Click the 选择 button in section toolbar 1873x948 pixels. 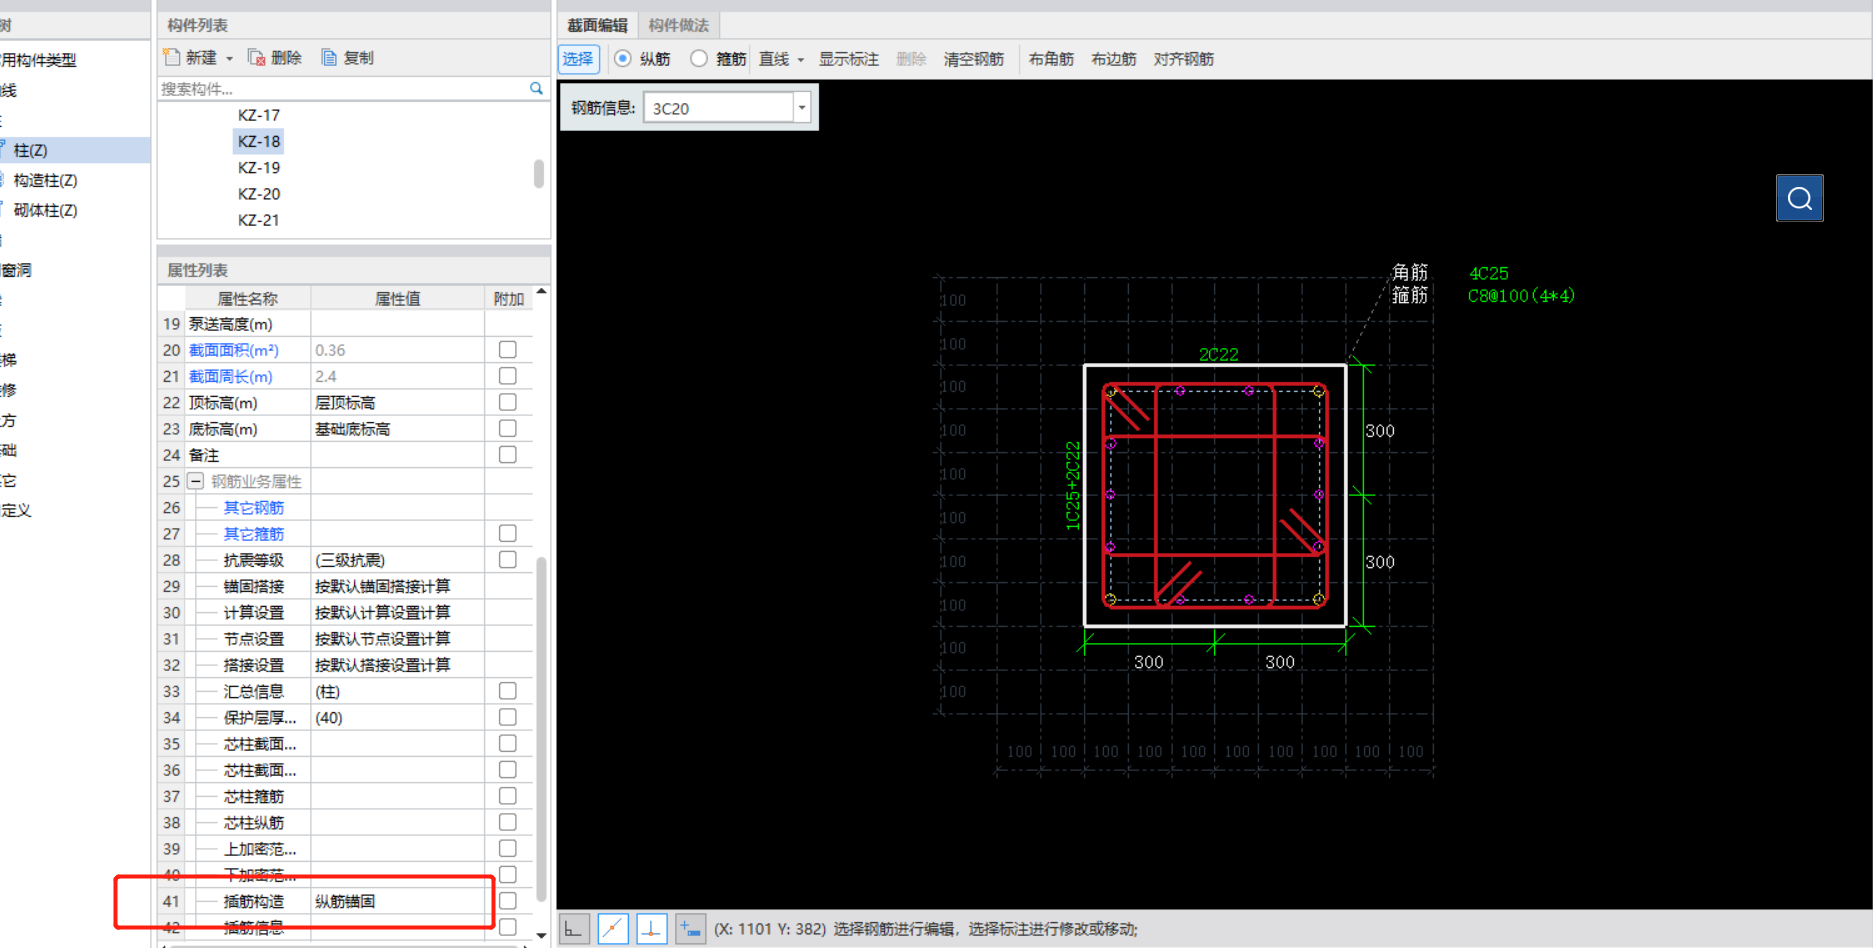[578, 59]
